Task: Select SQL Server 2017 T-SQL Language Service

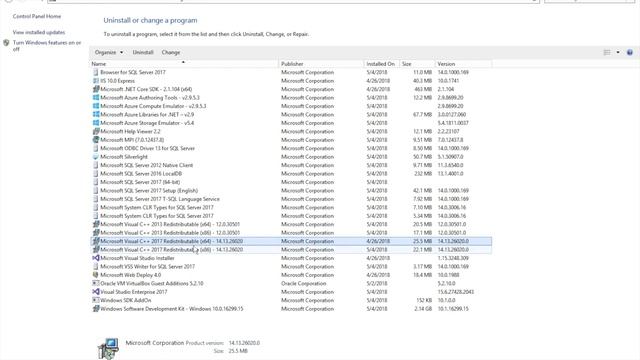Action: (291, 199)
